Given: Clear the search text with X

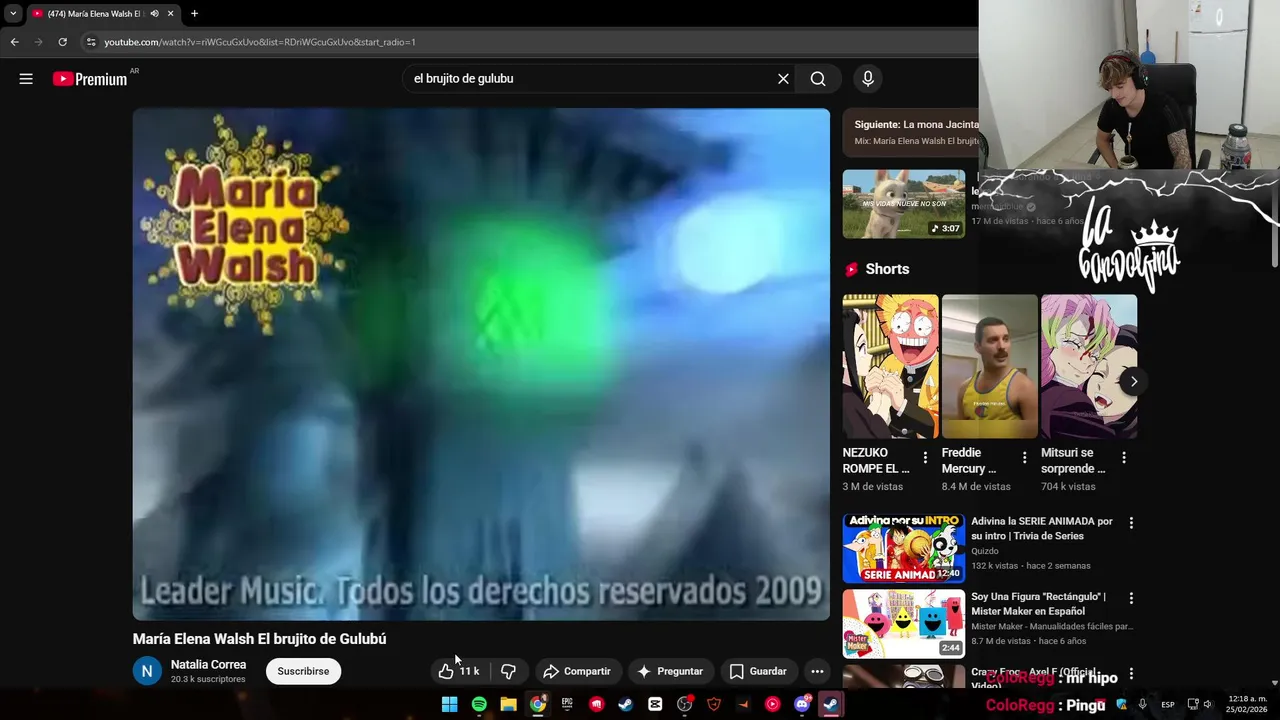Looking at the screenshot, I should pyautogui.click(x=783, y=79).
